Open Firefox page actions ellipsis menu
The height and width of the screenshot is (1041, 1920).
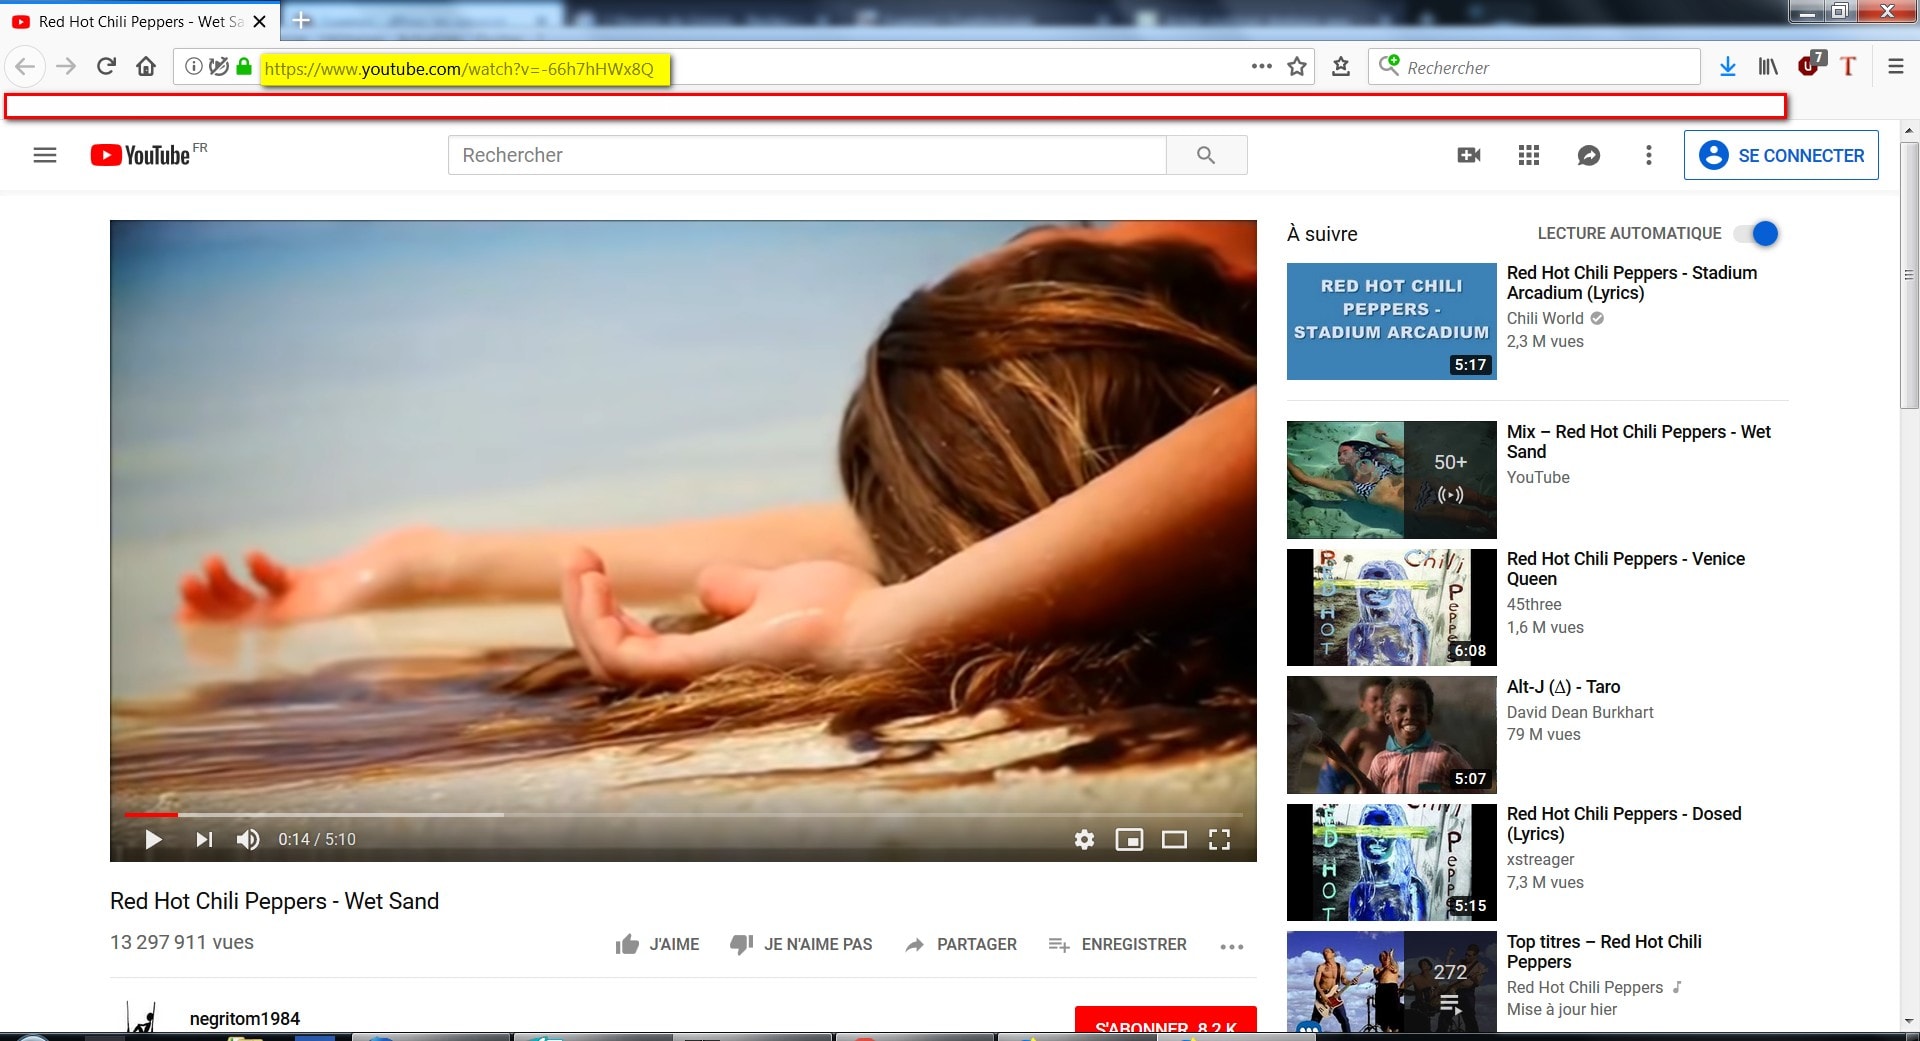(x=1261, y=67)
